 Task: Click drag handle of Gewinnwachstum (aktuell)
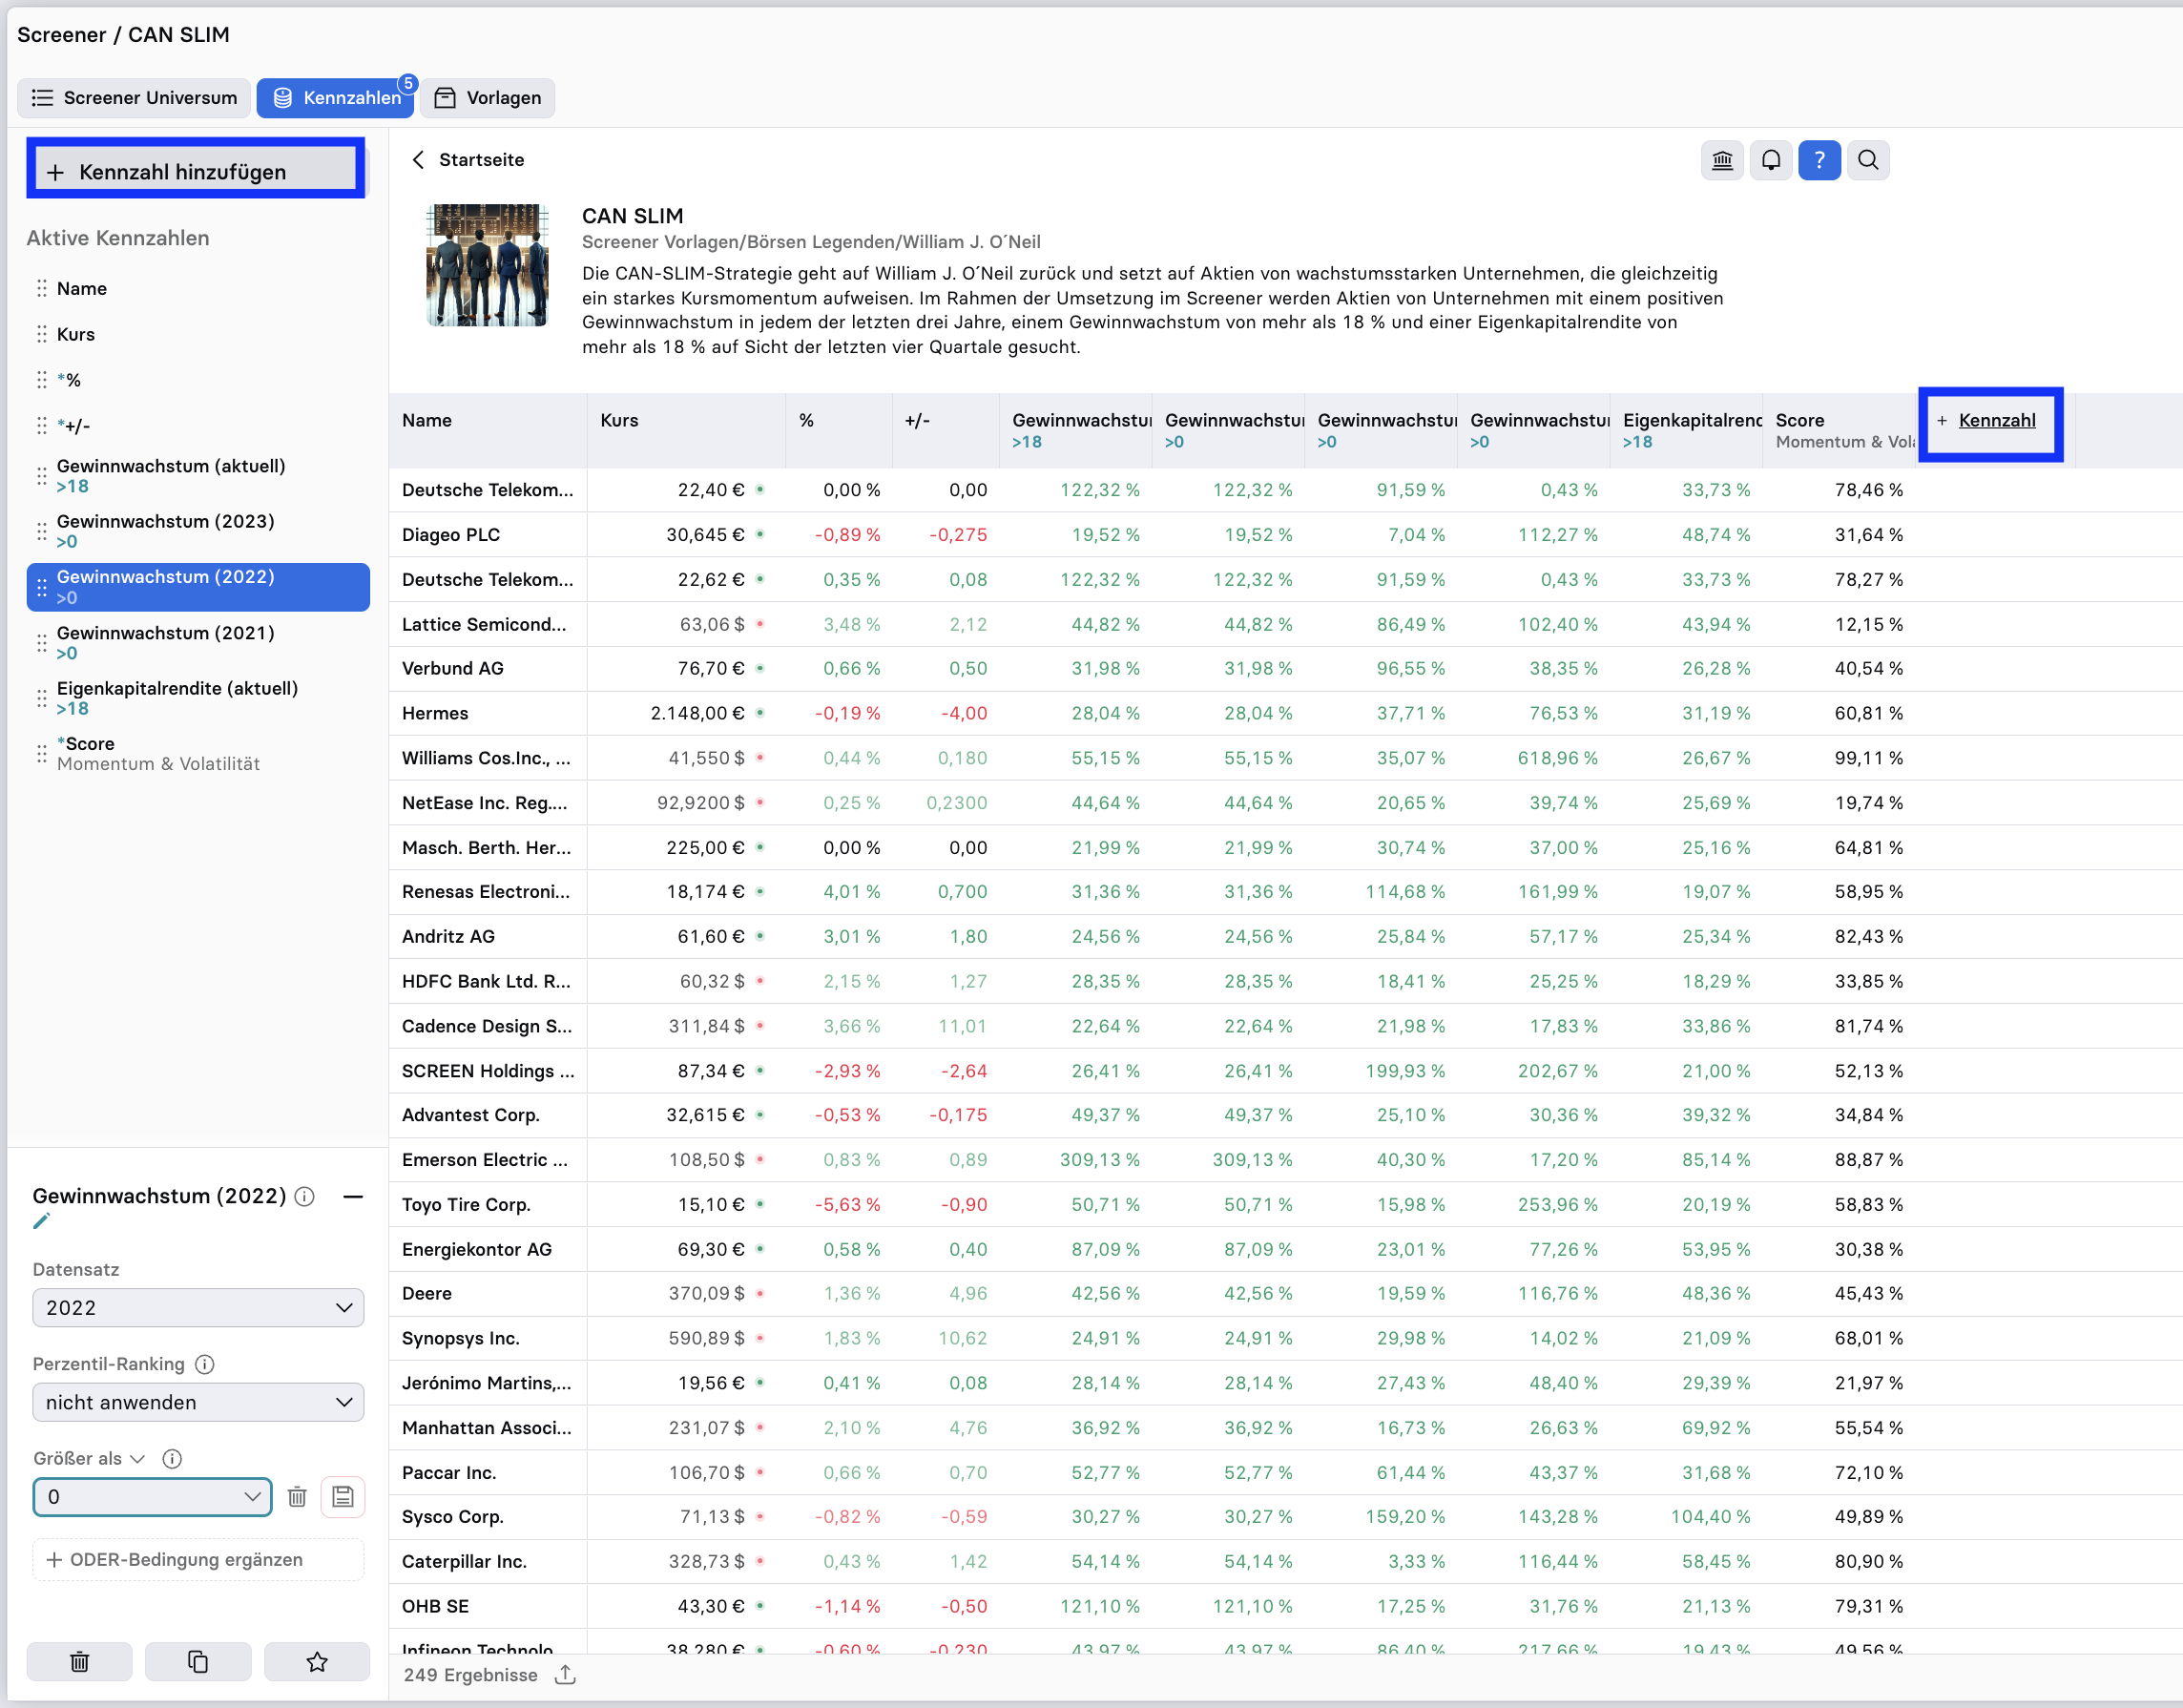pos(42,476)
